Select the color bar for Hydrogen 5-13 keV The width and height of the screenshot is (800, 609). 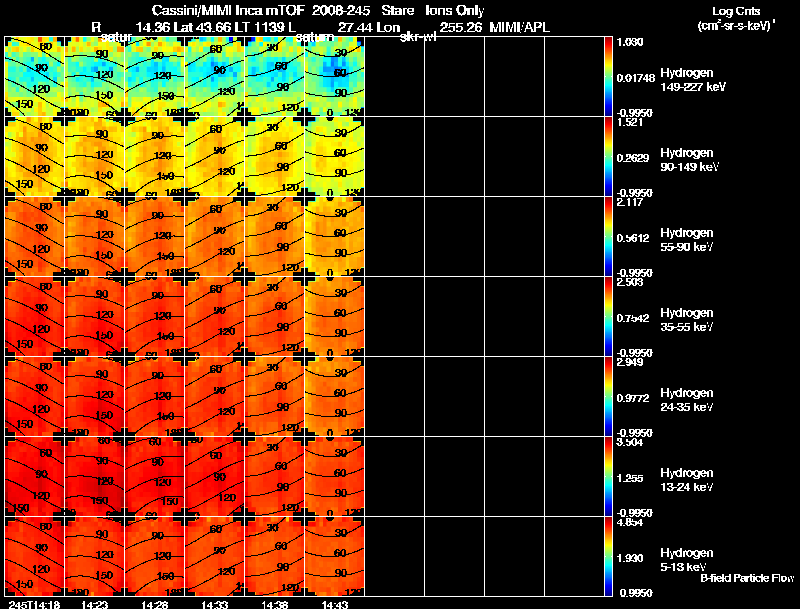608,556
